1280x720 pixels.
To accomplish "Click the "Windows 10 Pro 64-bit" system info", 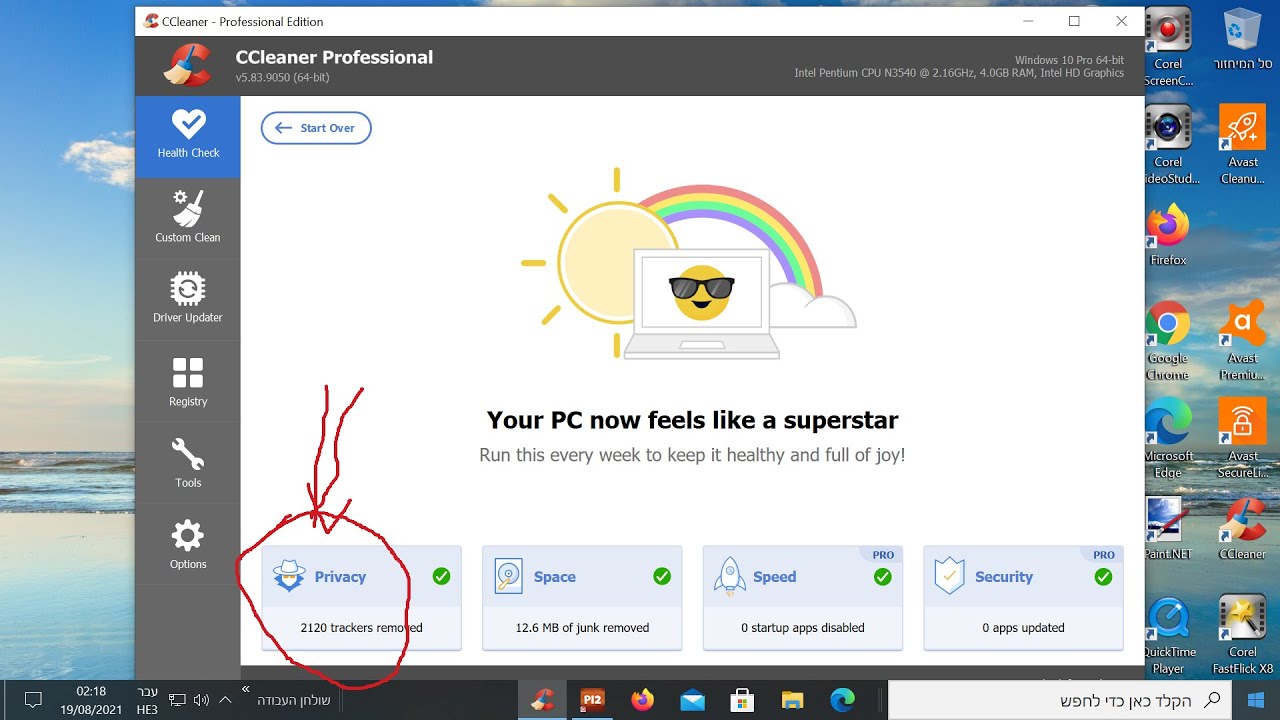I will 1069,60.
